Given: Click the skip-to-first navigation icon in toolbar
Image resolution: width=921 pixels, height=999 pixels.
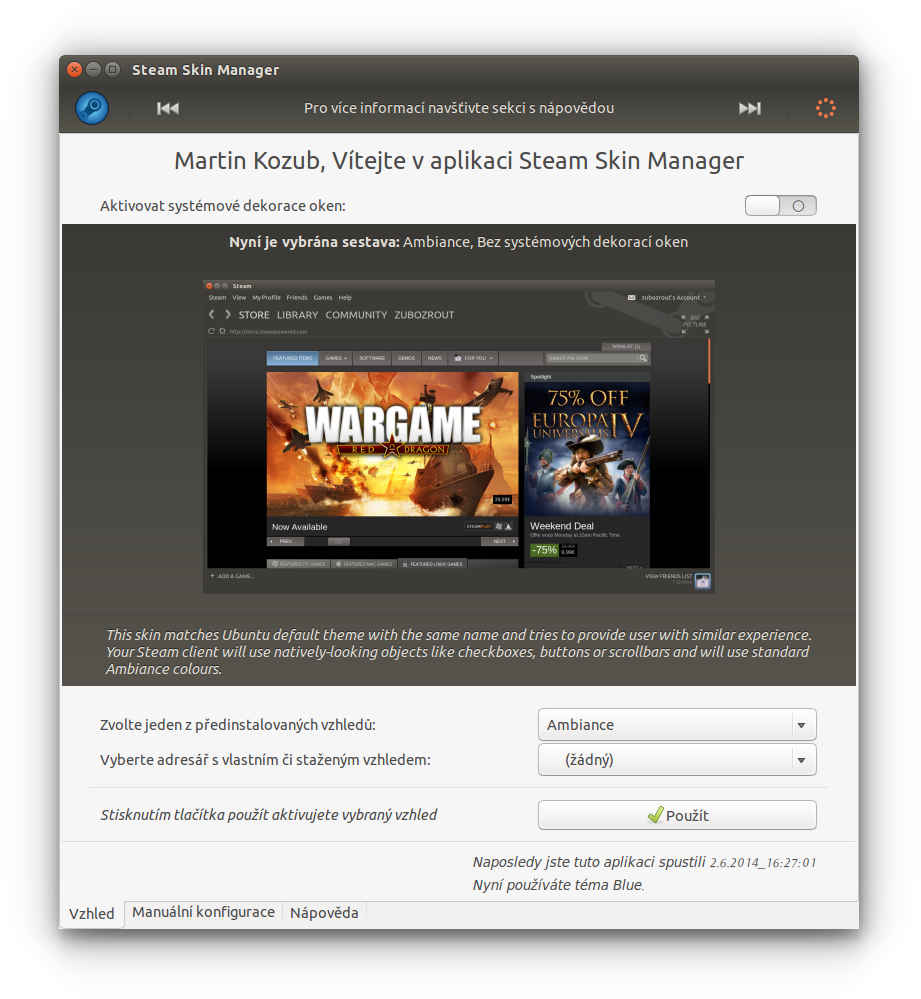Looking at the screenshot, I should click(x=167, y=107).
